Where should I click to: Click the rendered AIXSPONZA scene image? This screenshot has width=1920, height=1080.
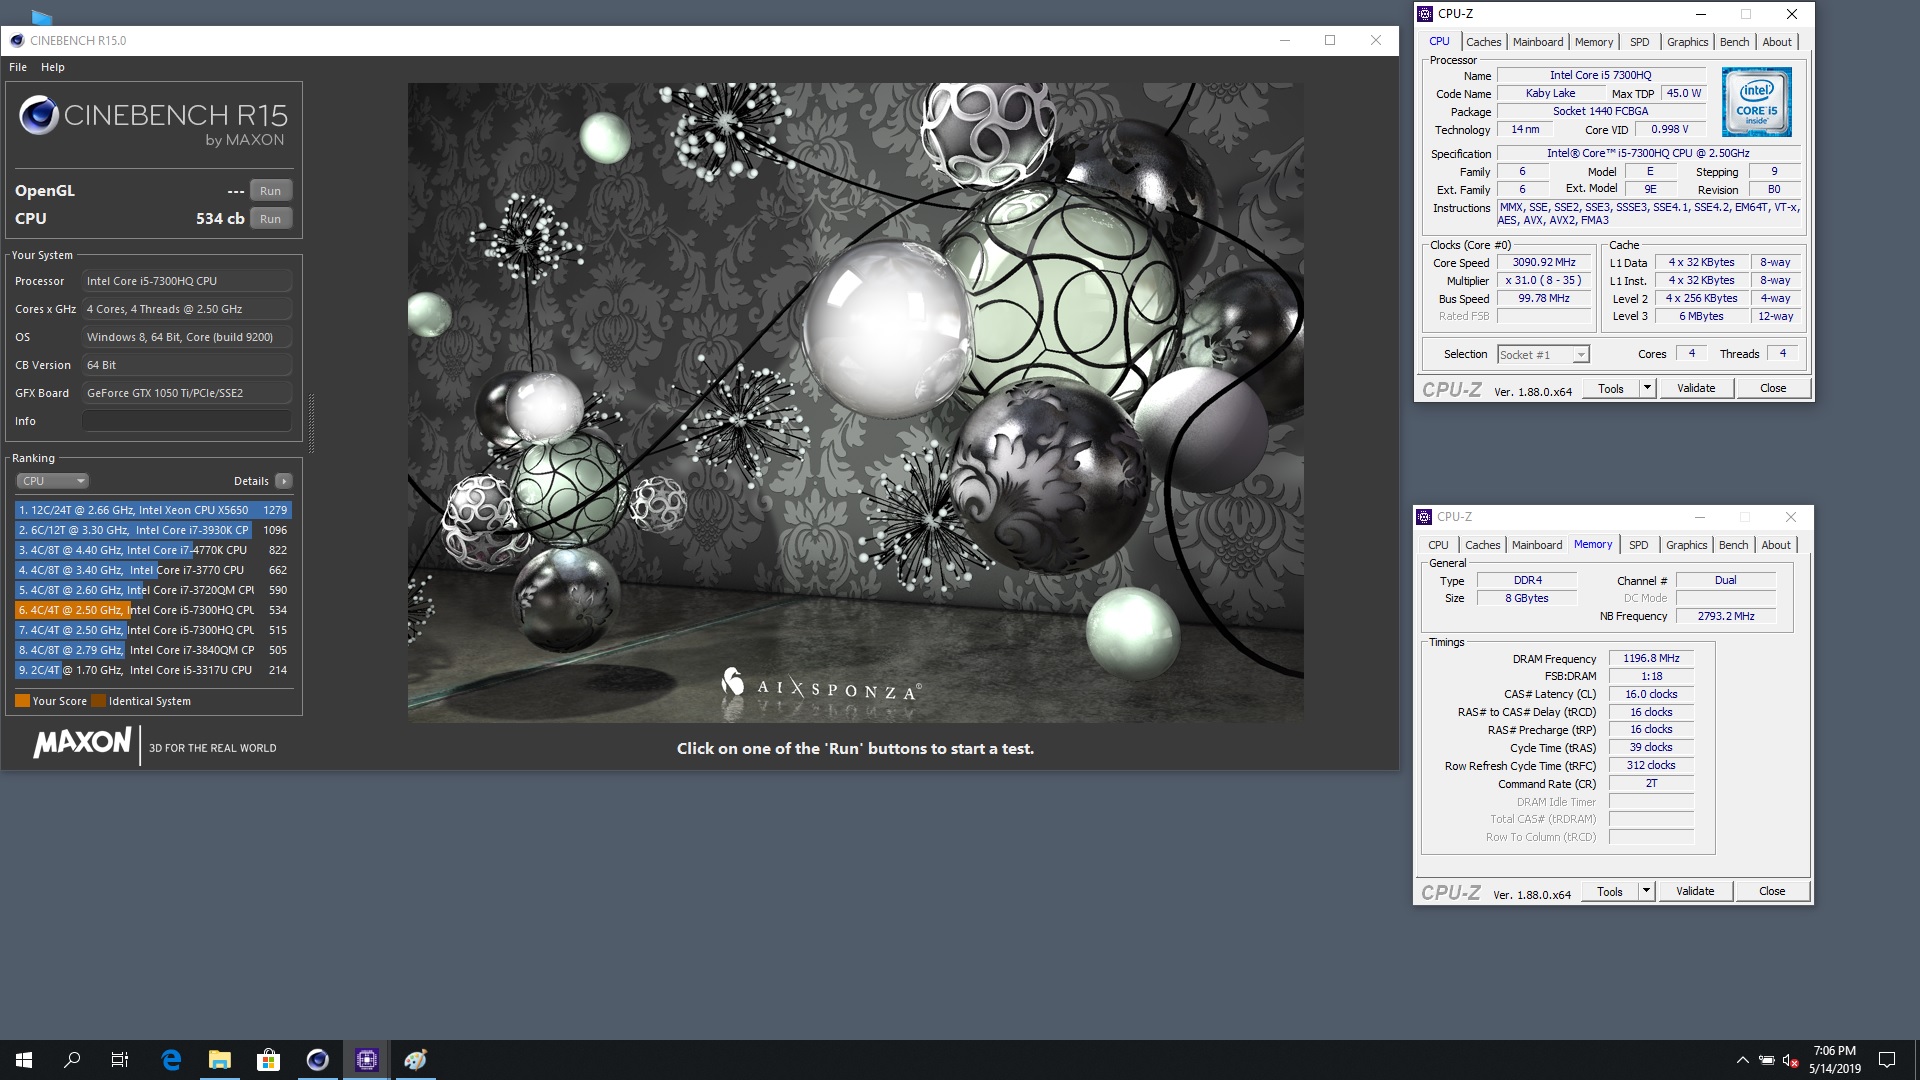pyautogui.click(x=855, y=402)
